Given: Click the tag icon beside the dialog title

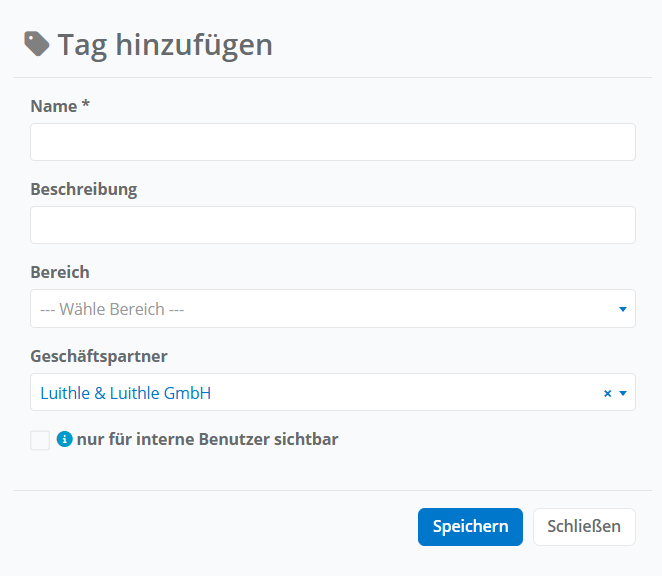Looking at the screenshot, I should pyautogui.click(x=37, y=43).
